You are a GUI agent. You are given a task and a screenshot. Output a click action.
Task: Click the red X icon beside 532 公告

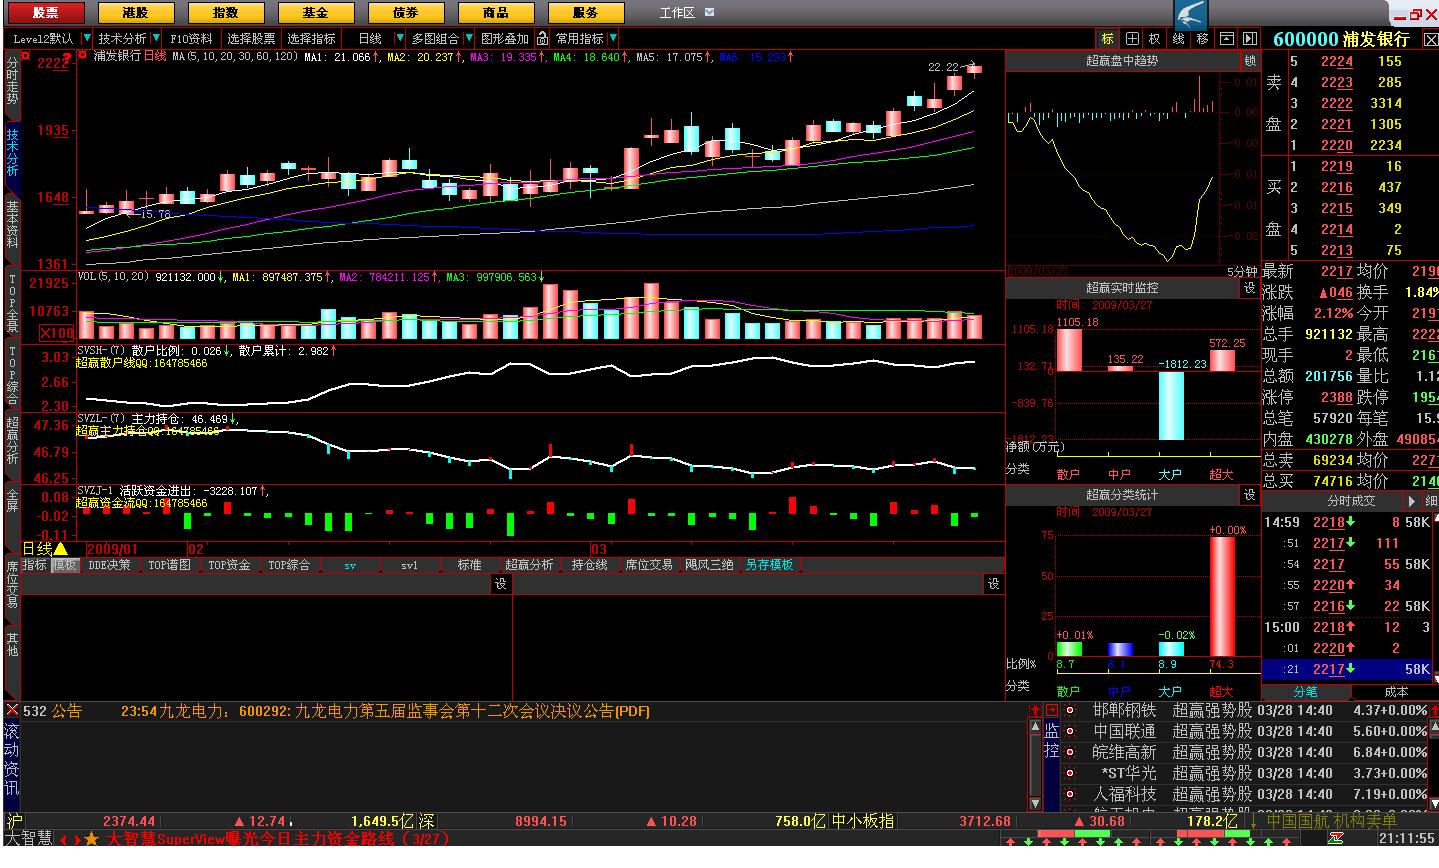pos(11,711)
